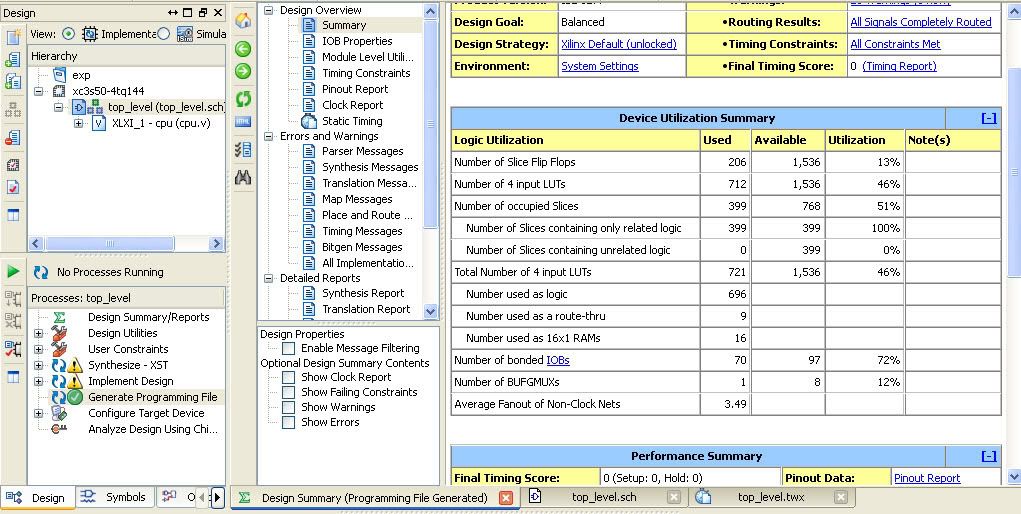Tick the Show Warnings checkbox
This screenshot has width=1021, height=514.
coord(289,408)
